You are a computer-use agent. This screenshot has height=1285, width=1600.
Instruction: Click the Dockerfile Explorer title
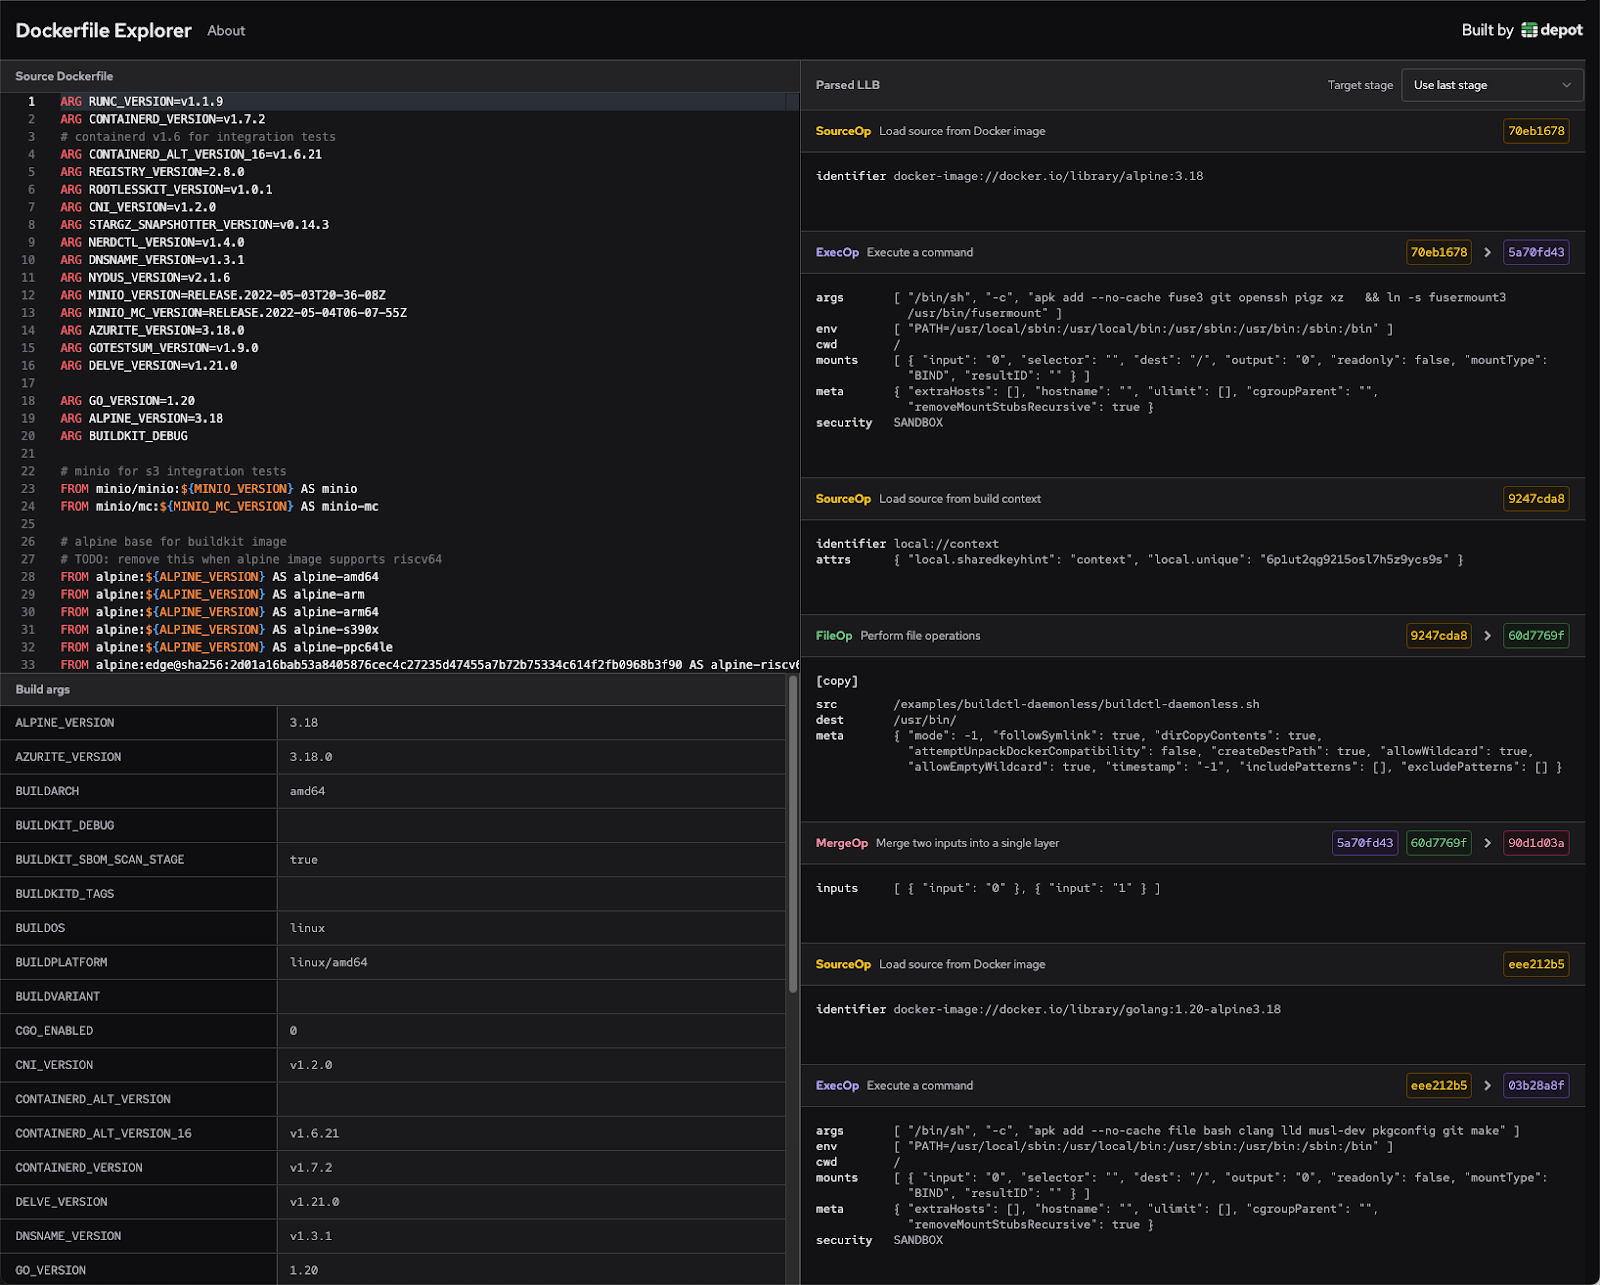(103, 31)
